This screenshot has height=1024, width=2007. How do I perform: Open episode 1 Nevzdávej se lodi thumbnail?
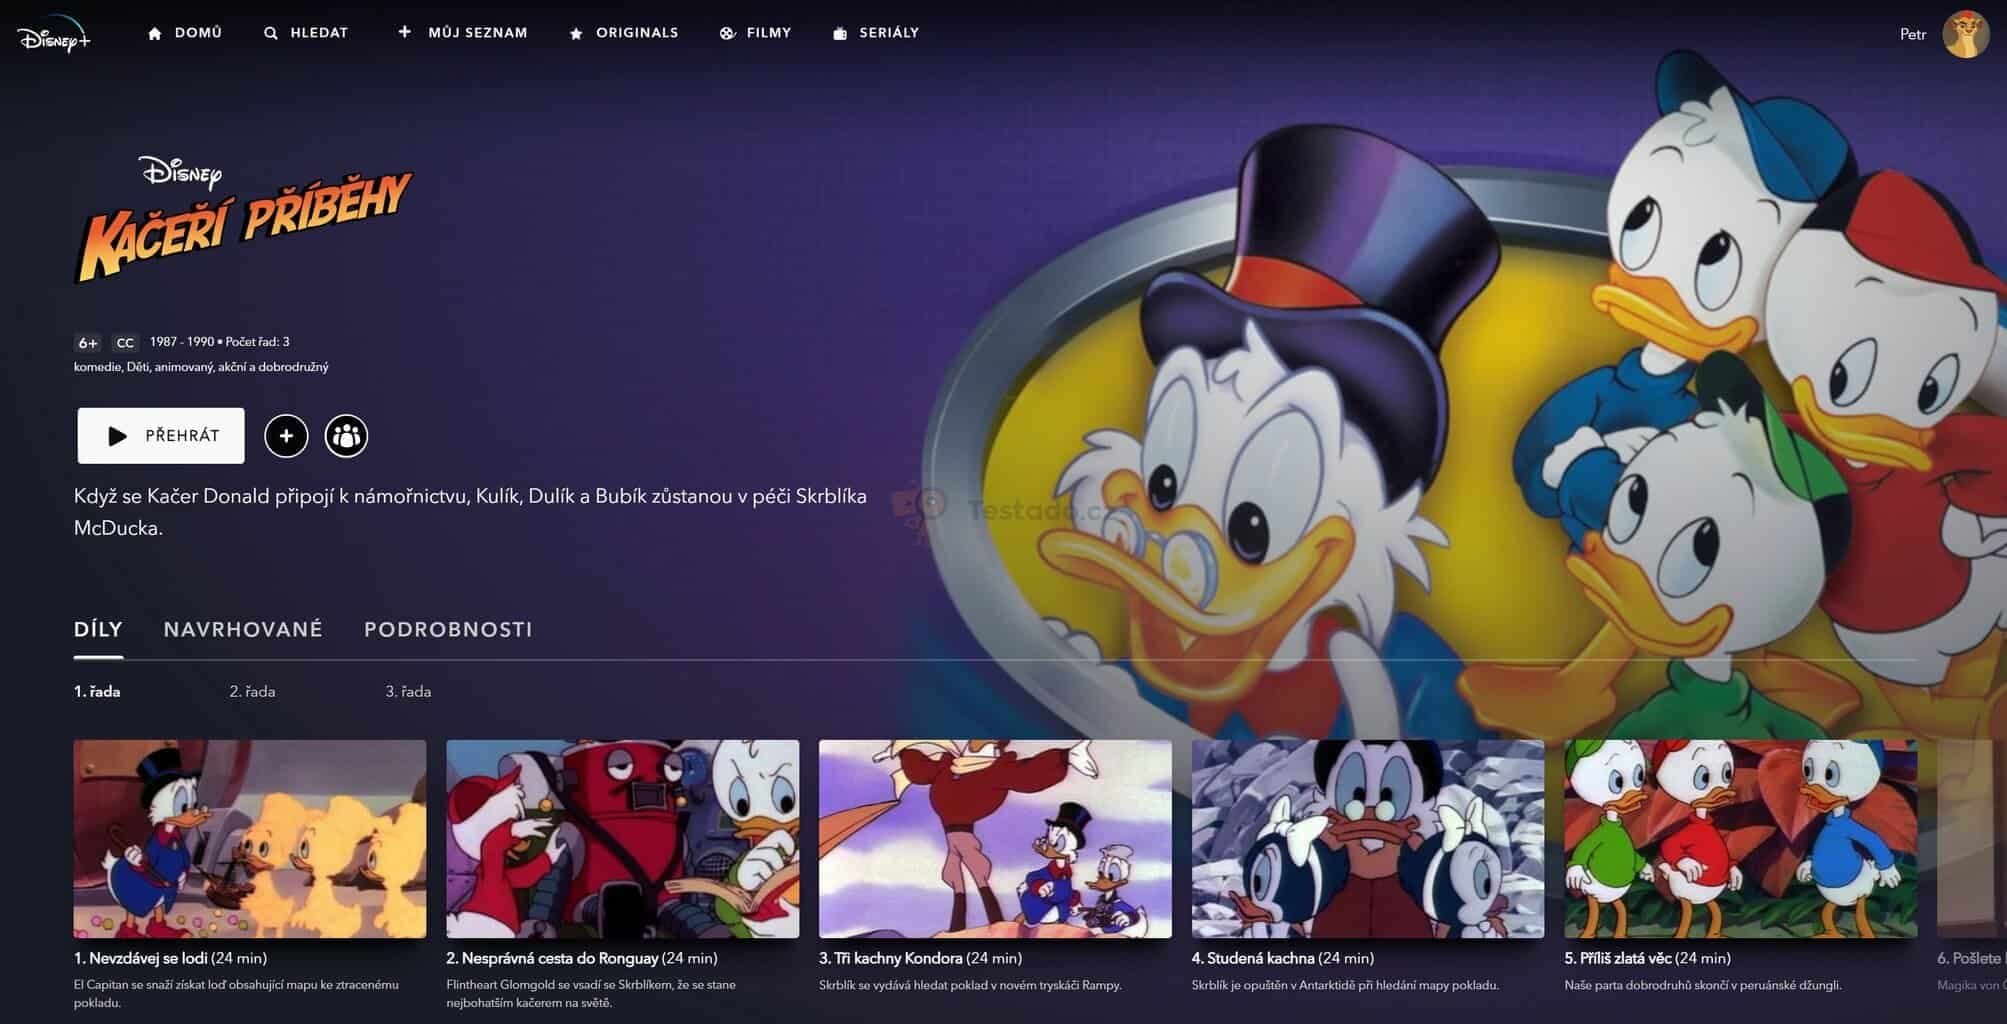point(250,839)
